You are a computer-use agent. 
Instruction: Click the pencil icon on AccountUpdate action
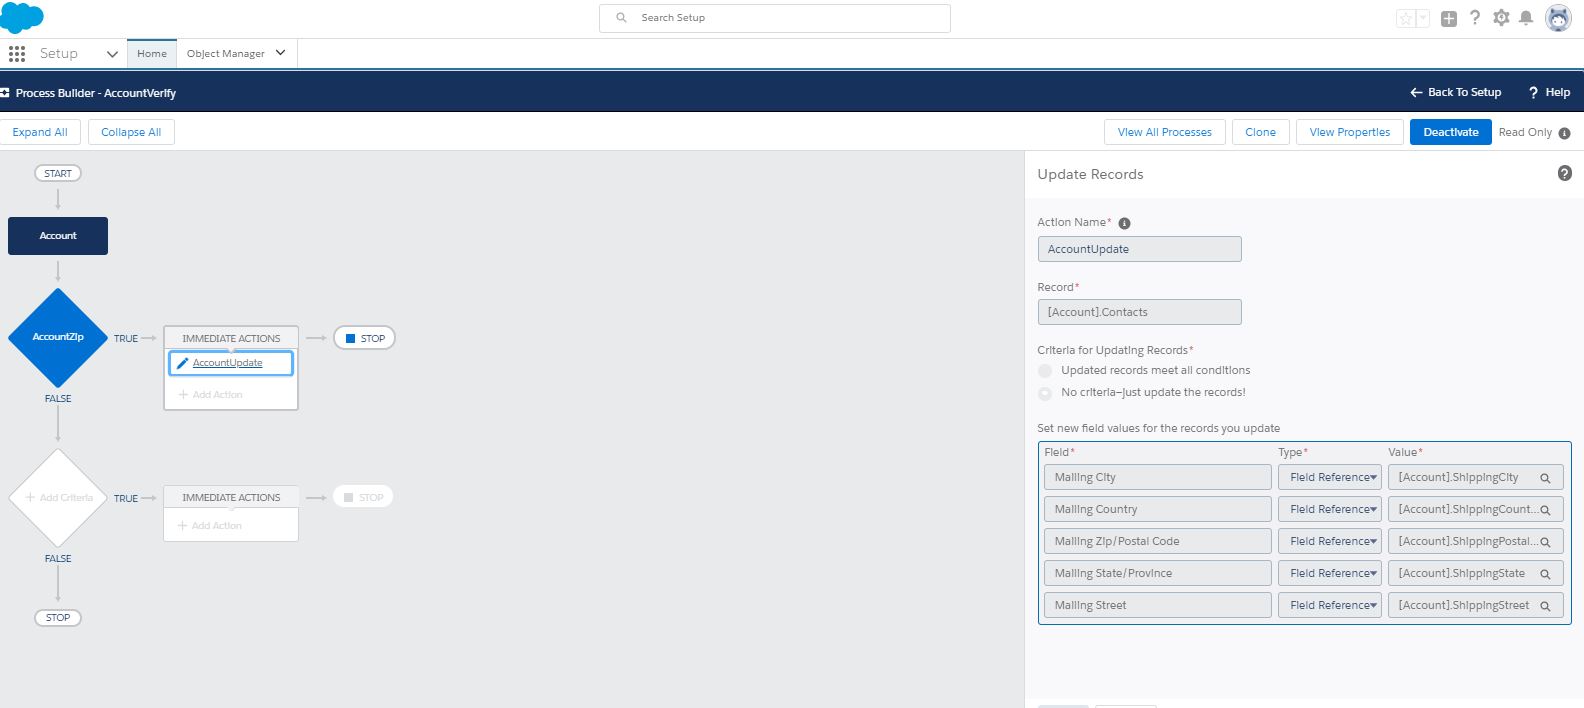pos(182,363)
